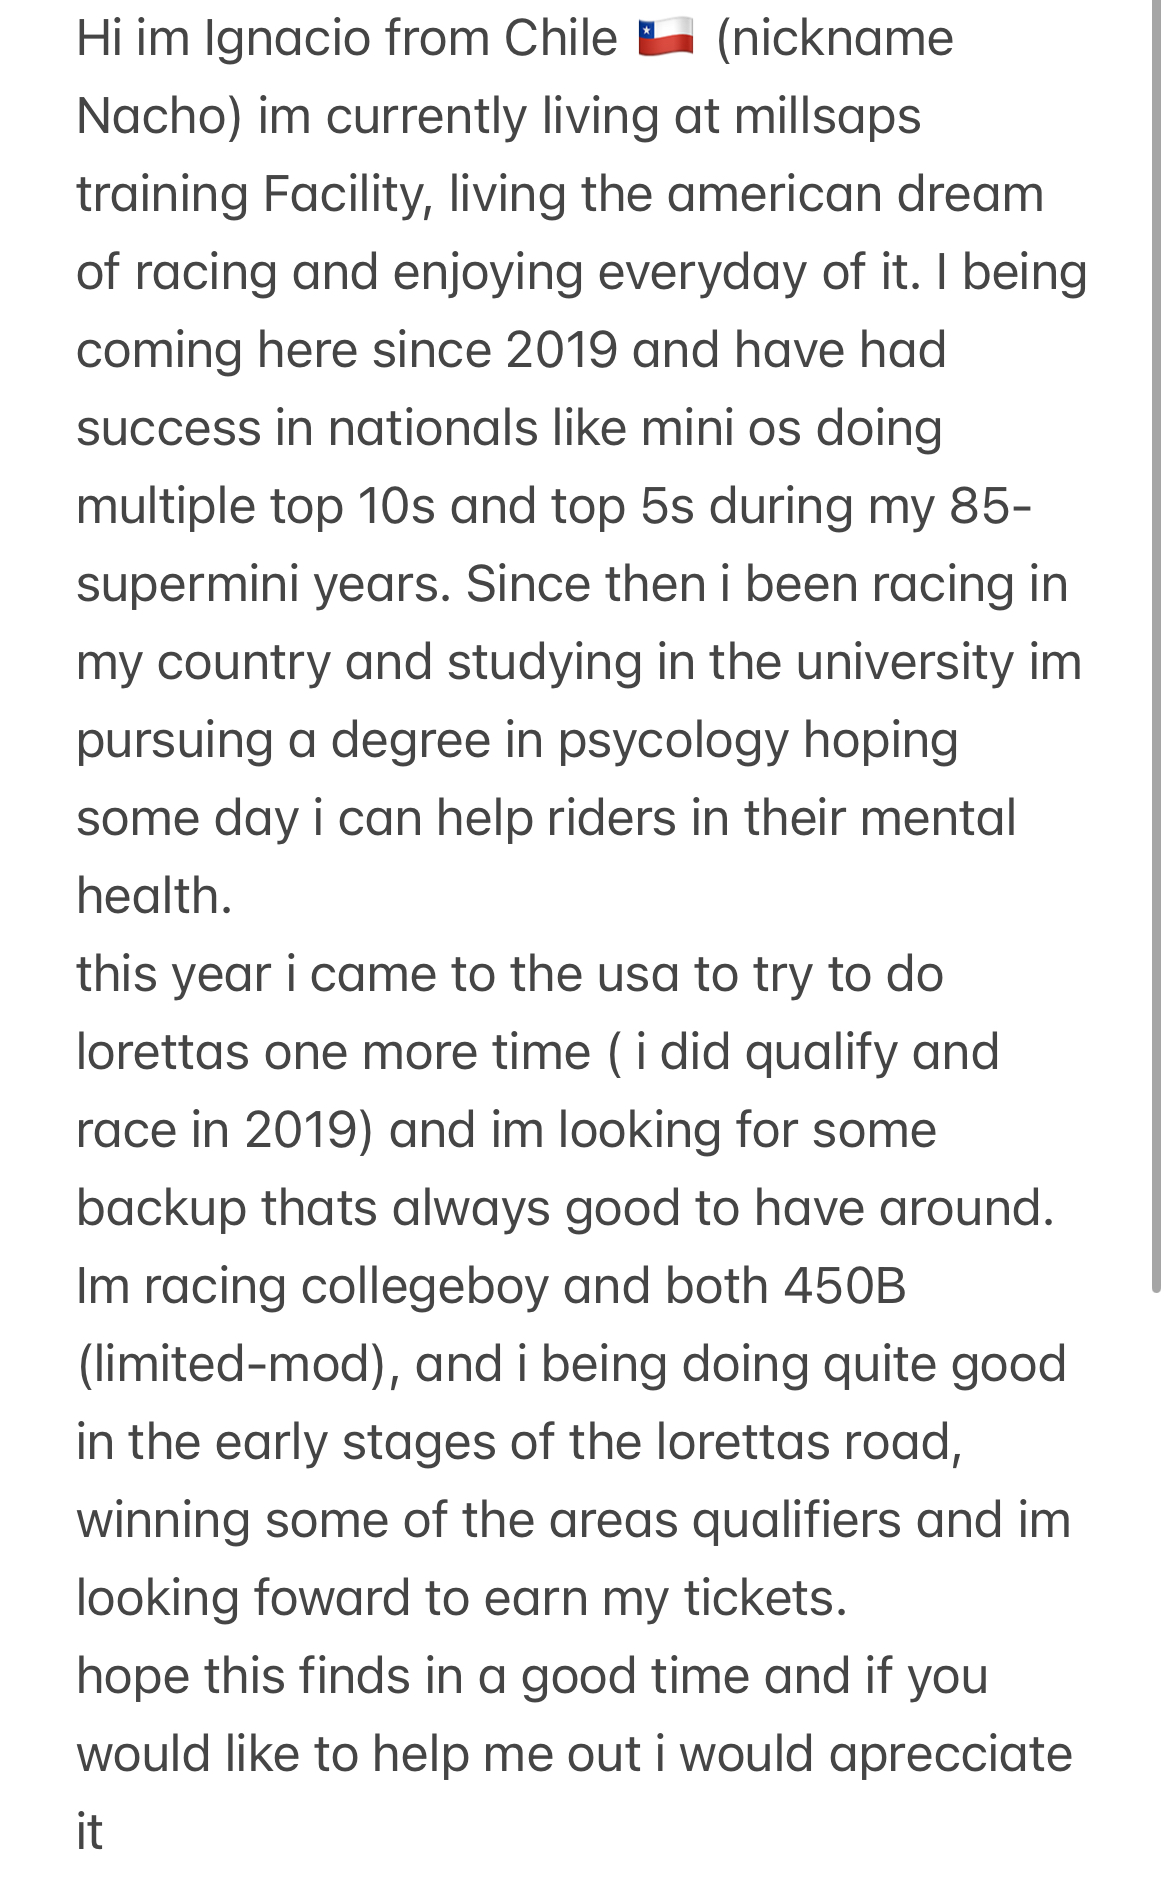Place cursor on the word "health."
The width and height of the screenshot is (1170, 1877).
point(154,897)
